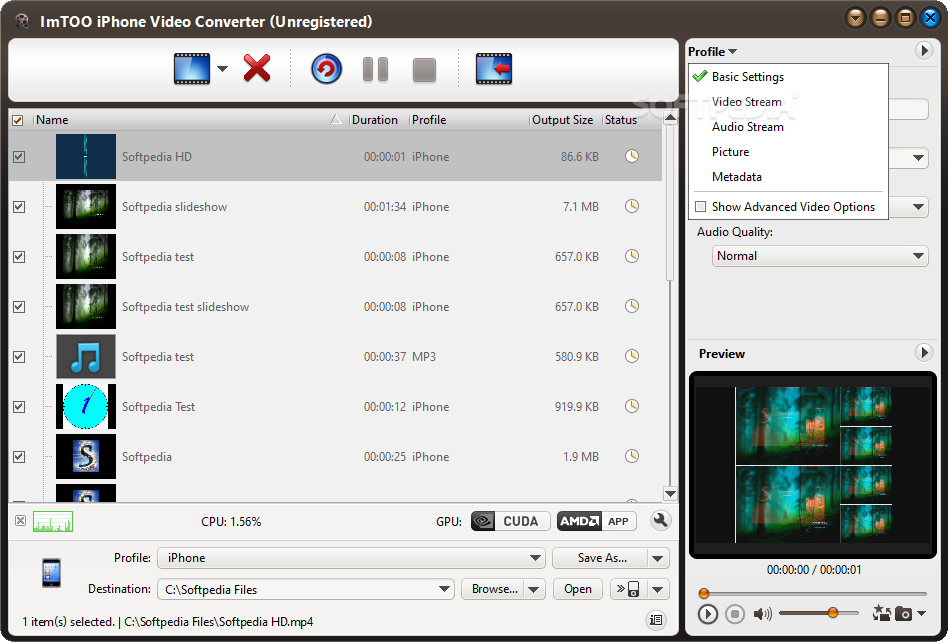The height and width of the screenshot is (642, 948).
Task: Toggle AMD APP GPU acceleration
Action: coord(597,521)
